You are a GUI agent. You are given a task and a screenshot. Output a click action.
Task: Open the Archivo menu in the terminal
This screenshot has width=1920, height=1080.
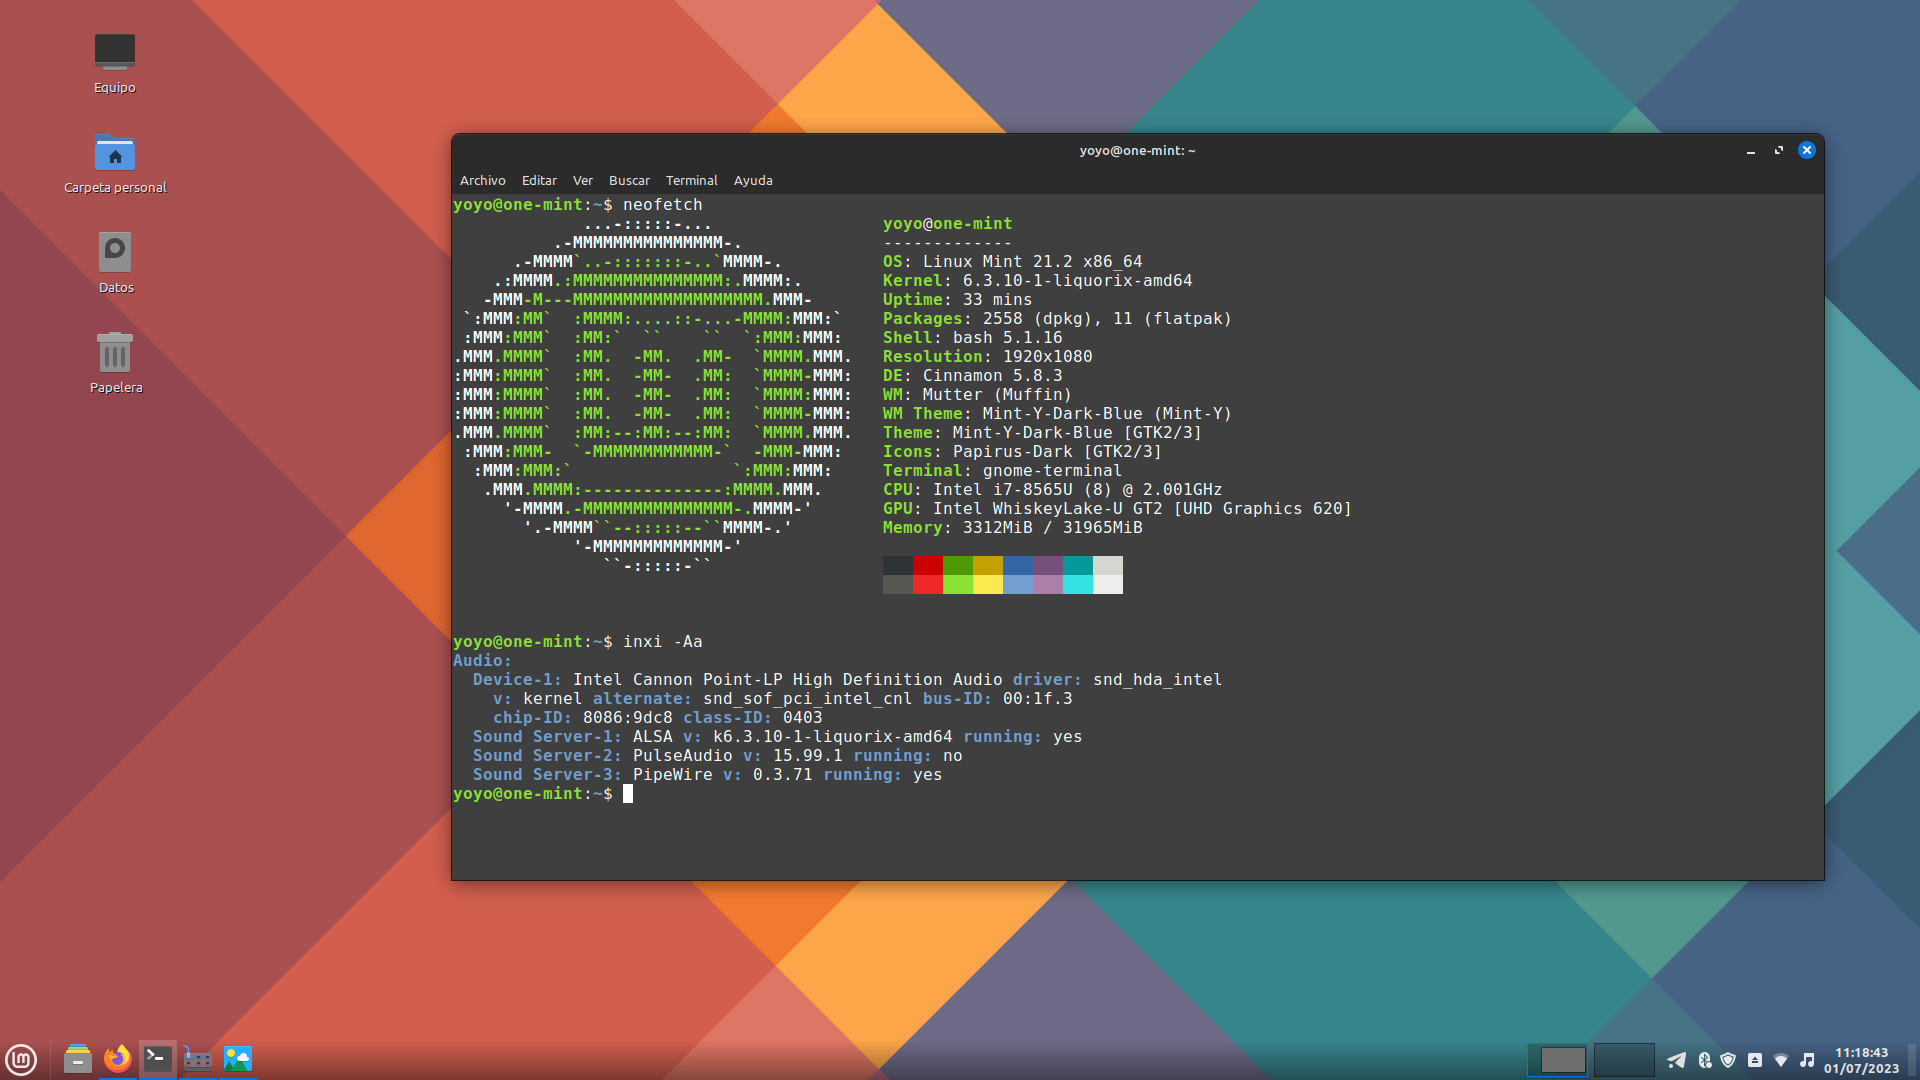point(482,181)
